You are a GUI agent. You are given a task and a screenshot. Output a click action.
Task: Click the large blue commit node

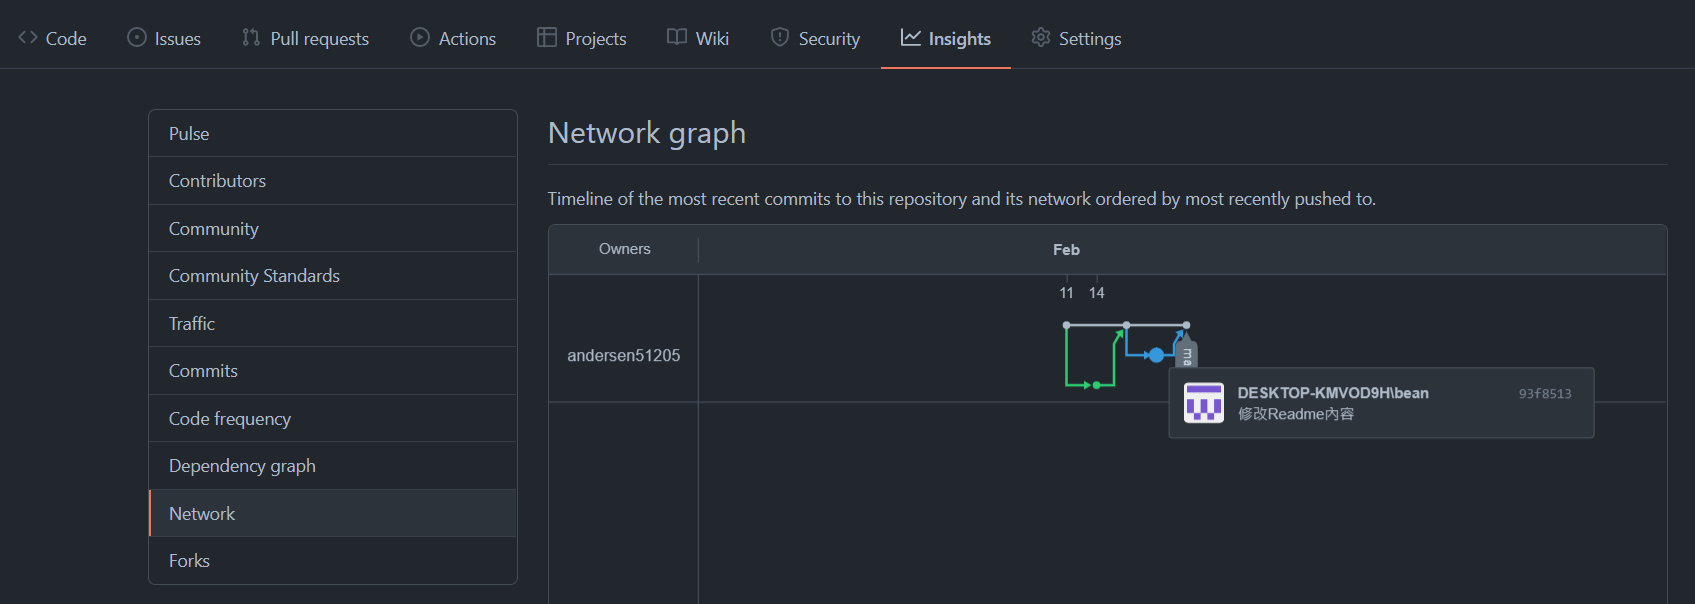pos(1156,355)
